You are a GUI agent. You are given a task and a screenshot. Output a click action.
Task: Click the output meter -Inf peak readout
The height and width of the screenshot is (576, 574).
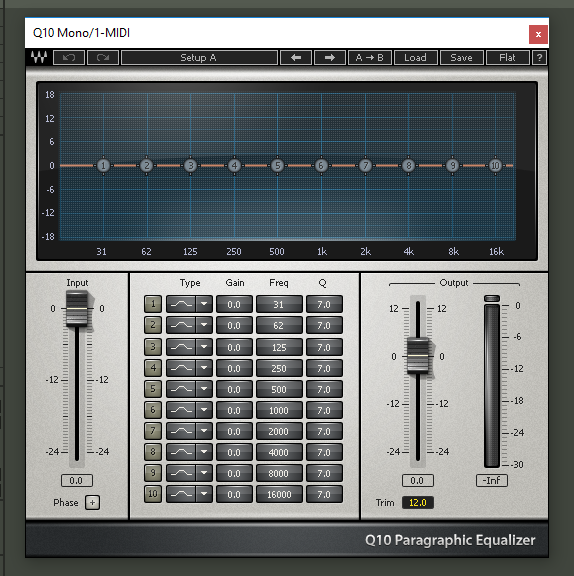pos(492,480)
